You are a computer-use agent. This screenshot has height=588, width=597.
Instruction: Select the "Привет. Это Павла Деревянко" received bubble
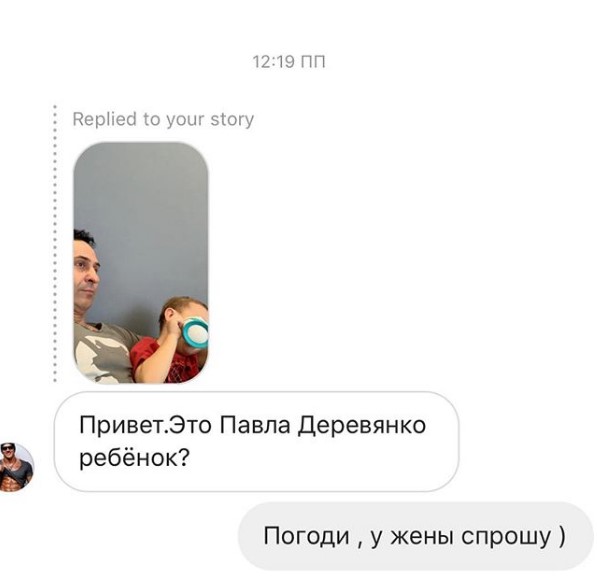pos(256,441)
